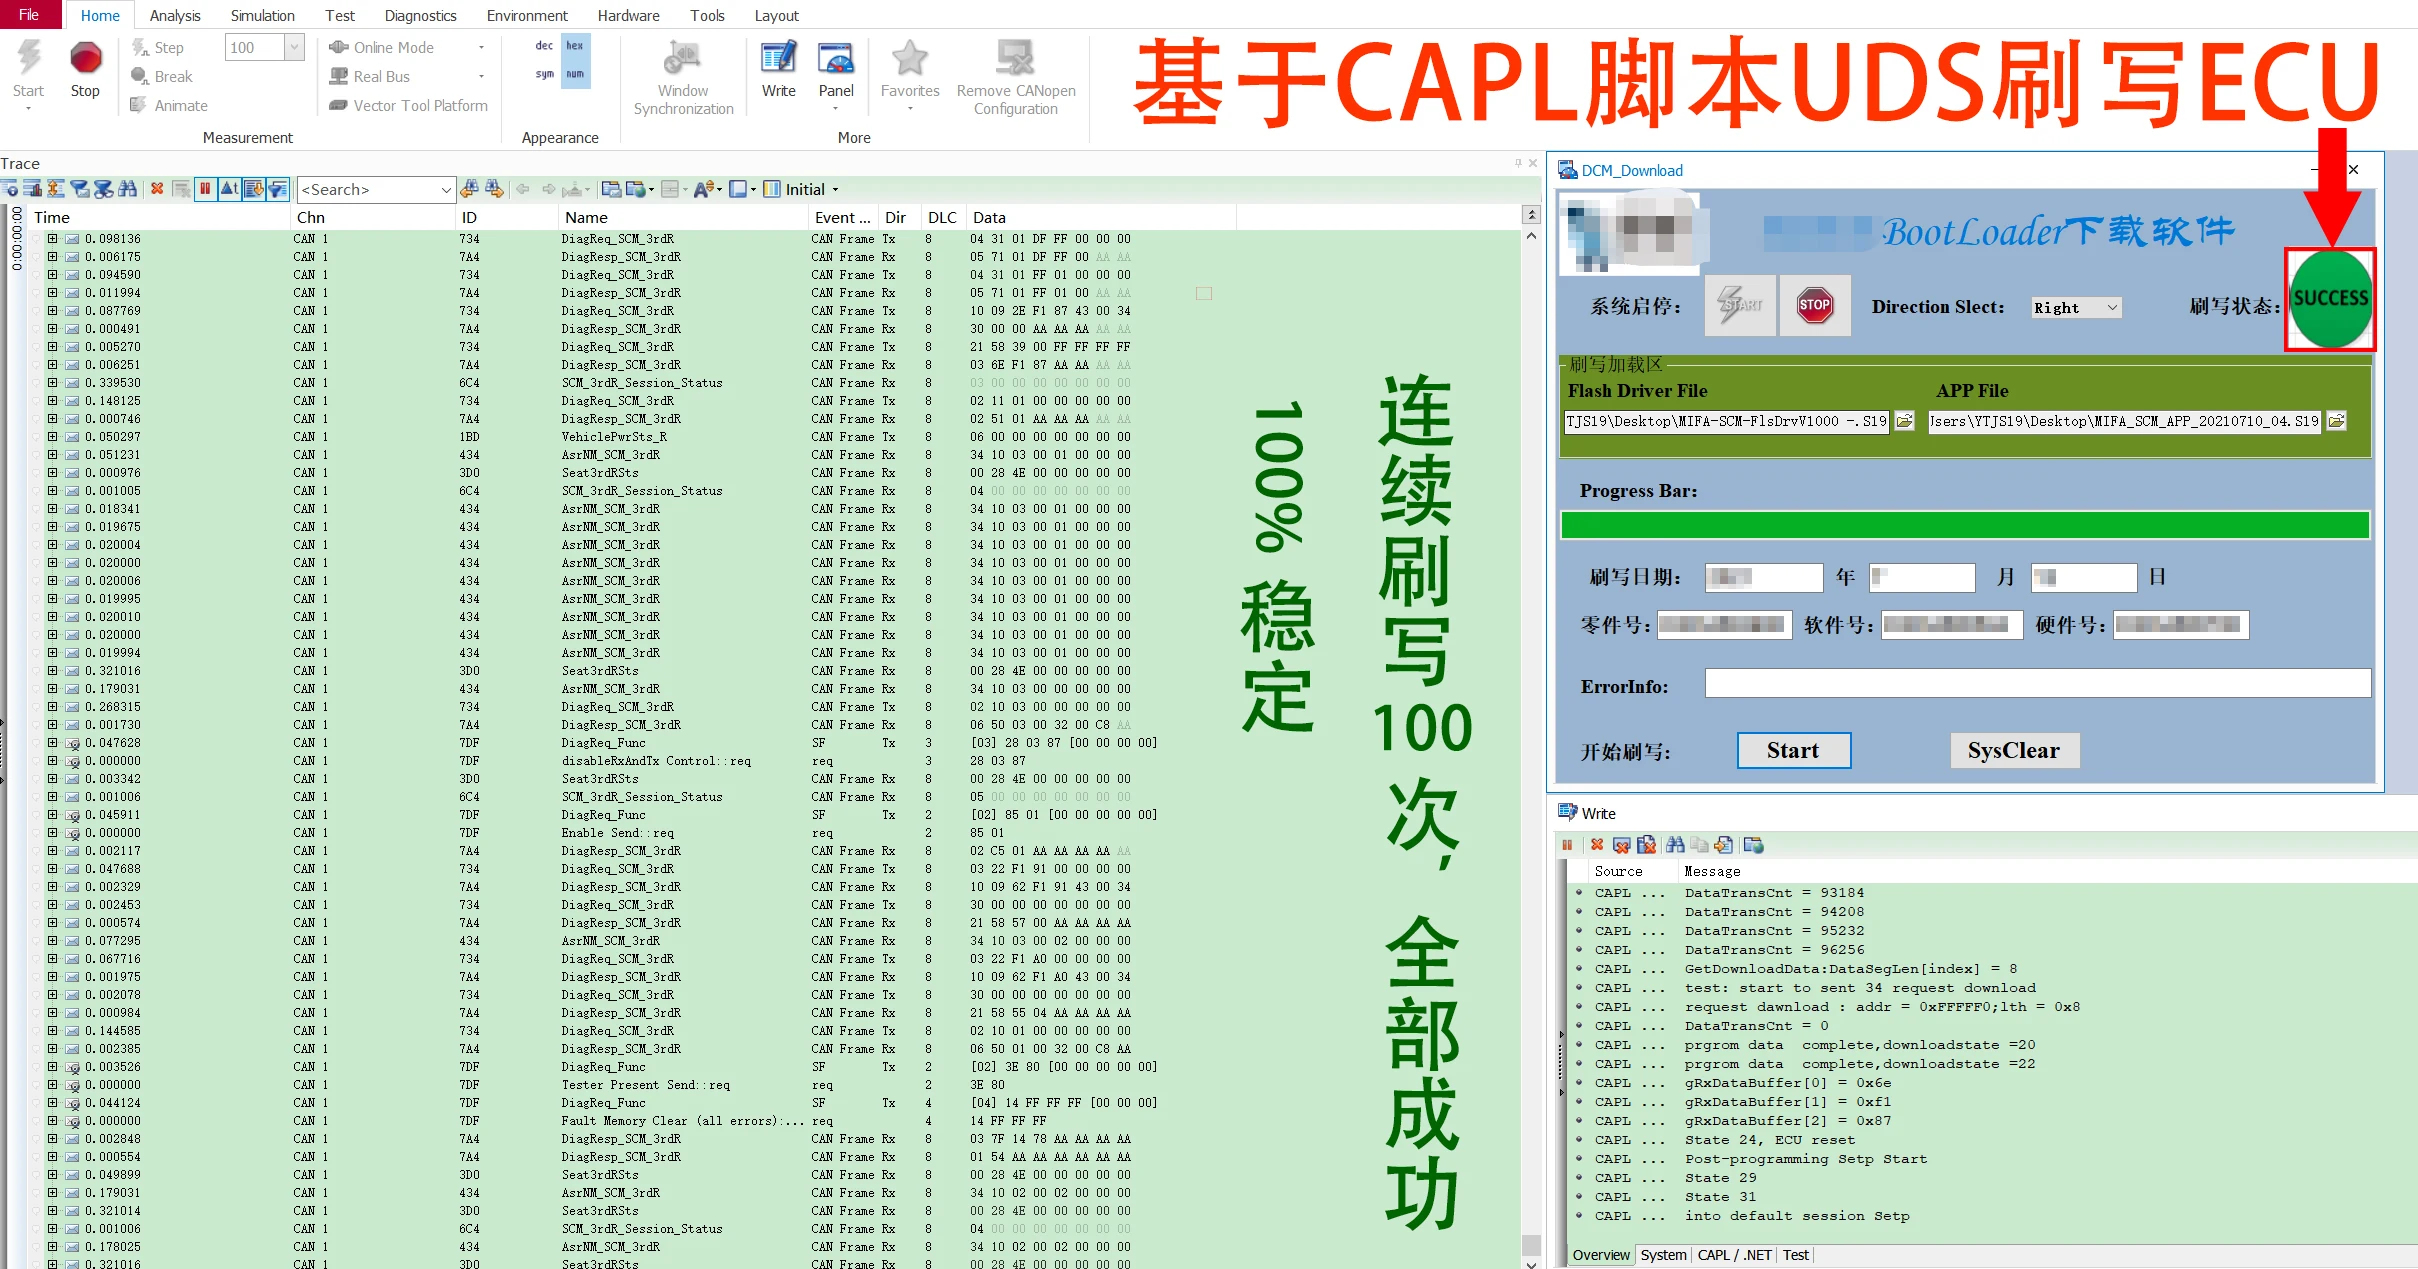Screen dimensions: 2418x1269
Task: Toggle delta time mode in Trace toolbar
Action: 229,188
